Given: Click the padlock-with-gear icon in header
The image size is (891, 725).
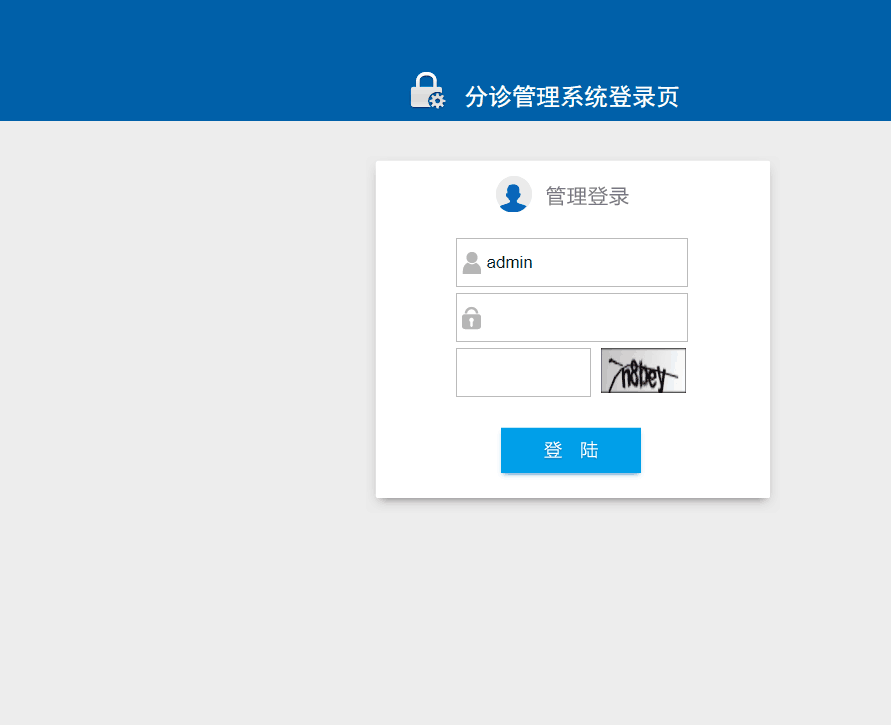Looking at the screenshot, I should click(428, 90).
